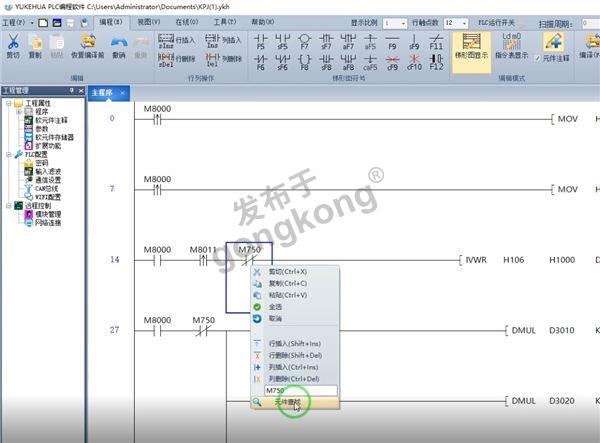Image resolution: width=600 pixels, height=443 pixels.
Task: Open the 视图 ribbon tab
Action: [x=148, y=21]
